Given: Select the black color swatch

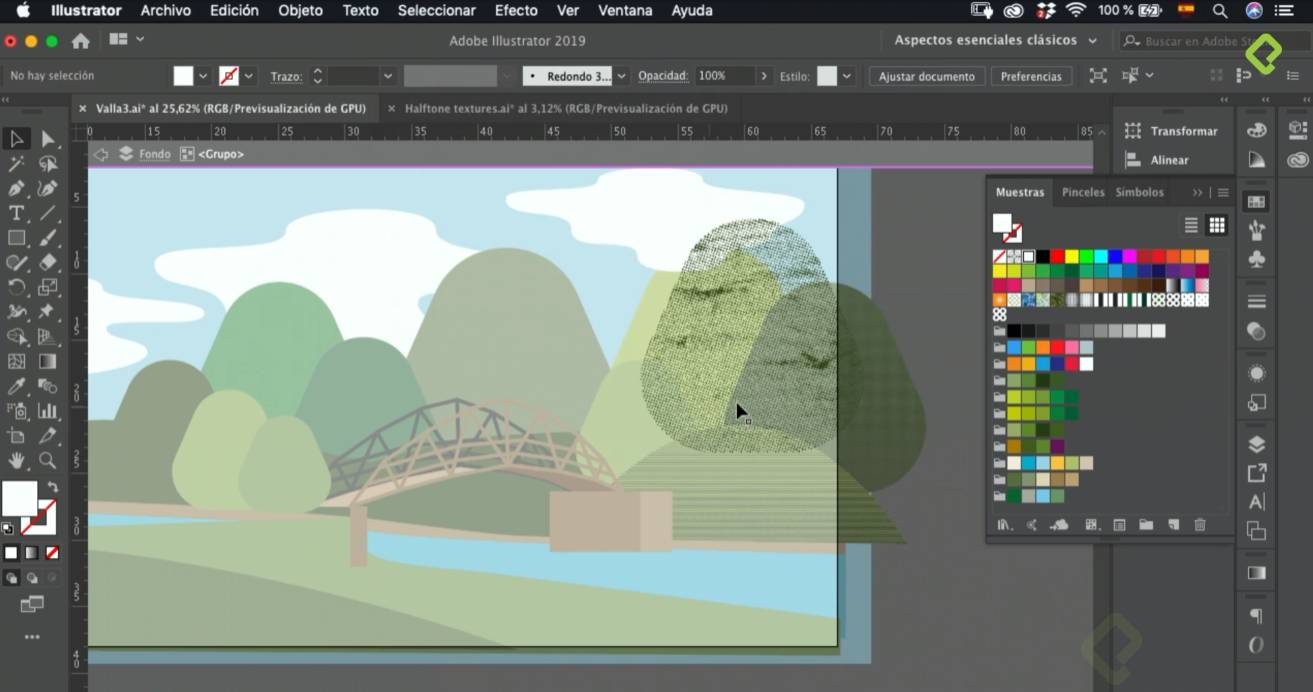Looking at the screenshot, I should tap(1043, 257).
